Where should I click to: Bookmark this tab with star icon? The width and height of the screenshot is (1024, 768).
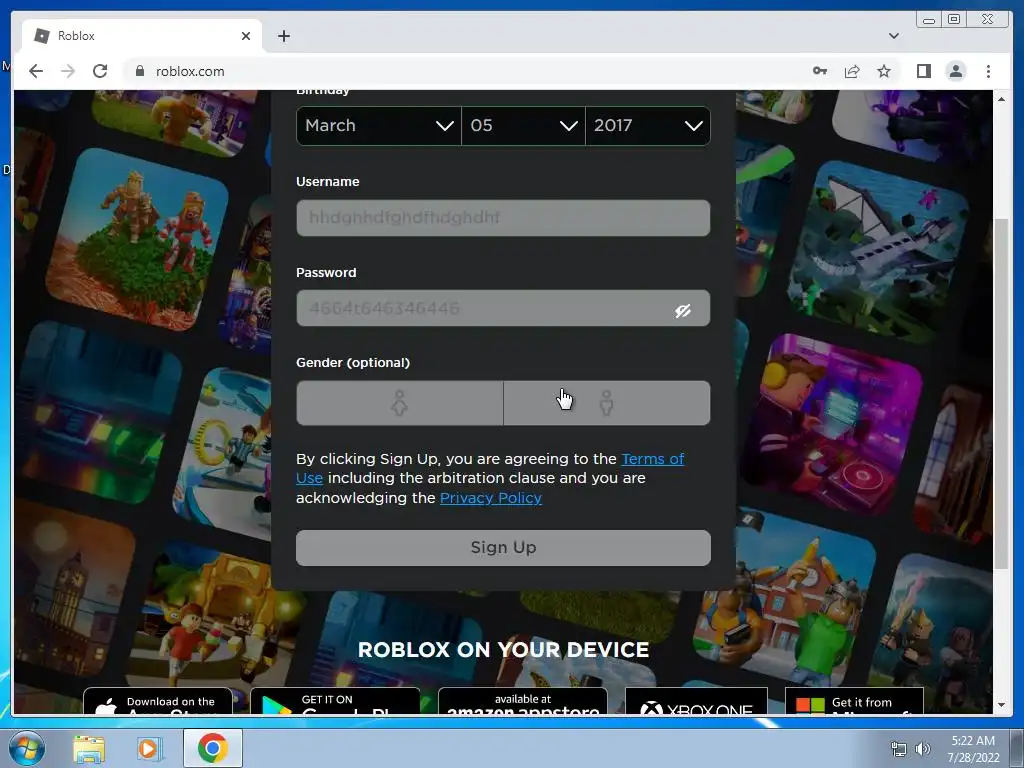coord(884,71)
